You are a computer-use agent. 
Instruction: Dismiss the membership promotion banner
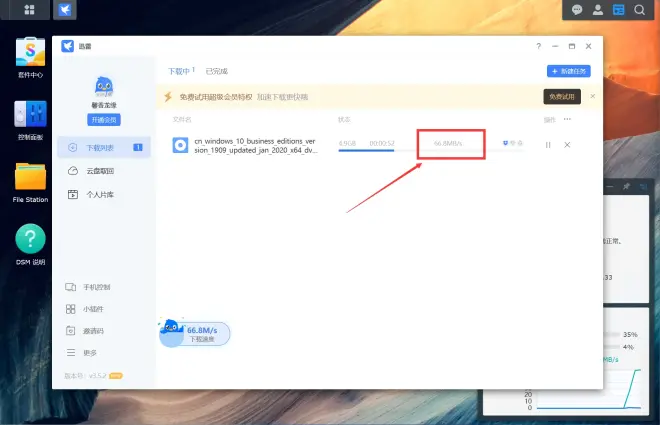(x=593, y=96)
